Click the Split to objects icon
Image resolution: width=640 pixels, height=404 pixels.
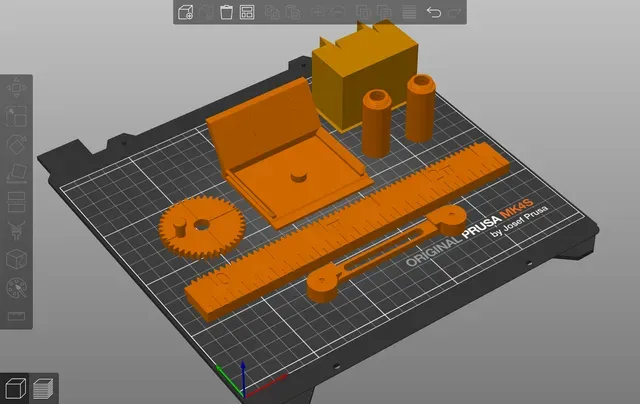pos(363,12)
